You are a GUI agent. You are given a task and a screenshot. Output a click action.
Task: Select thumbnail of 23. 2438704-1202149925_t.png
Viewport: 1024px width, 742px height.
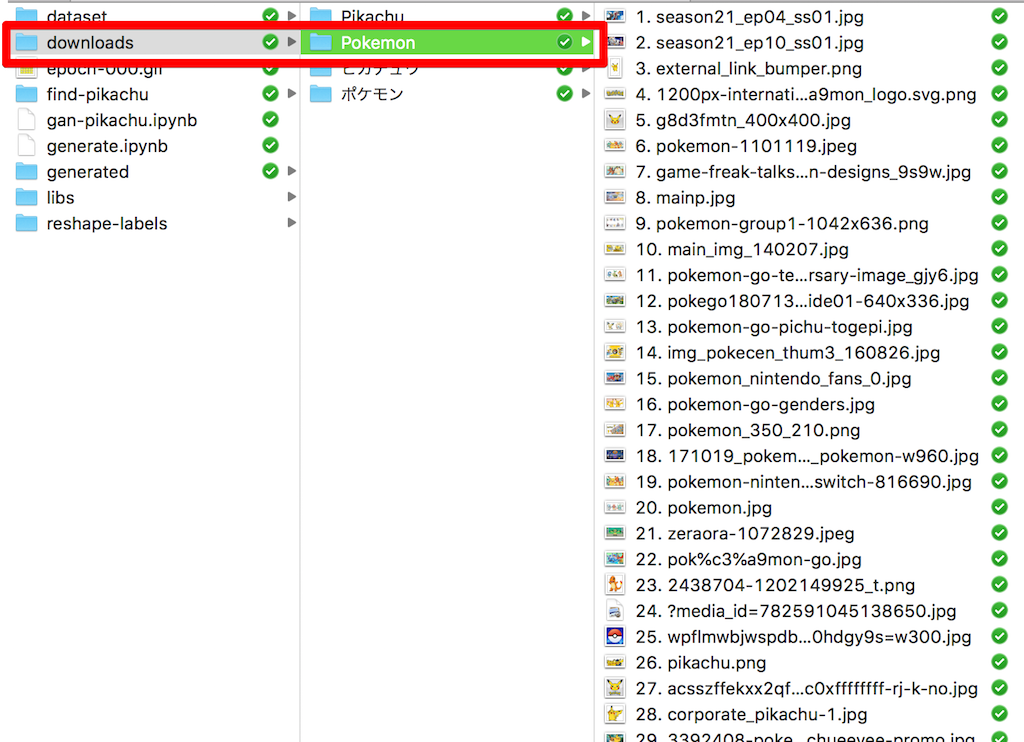point(615,585)
